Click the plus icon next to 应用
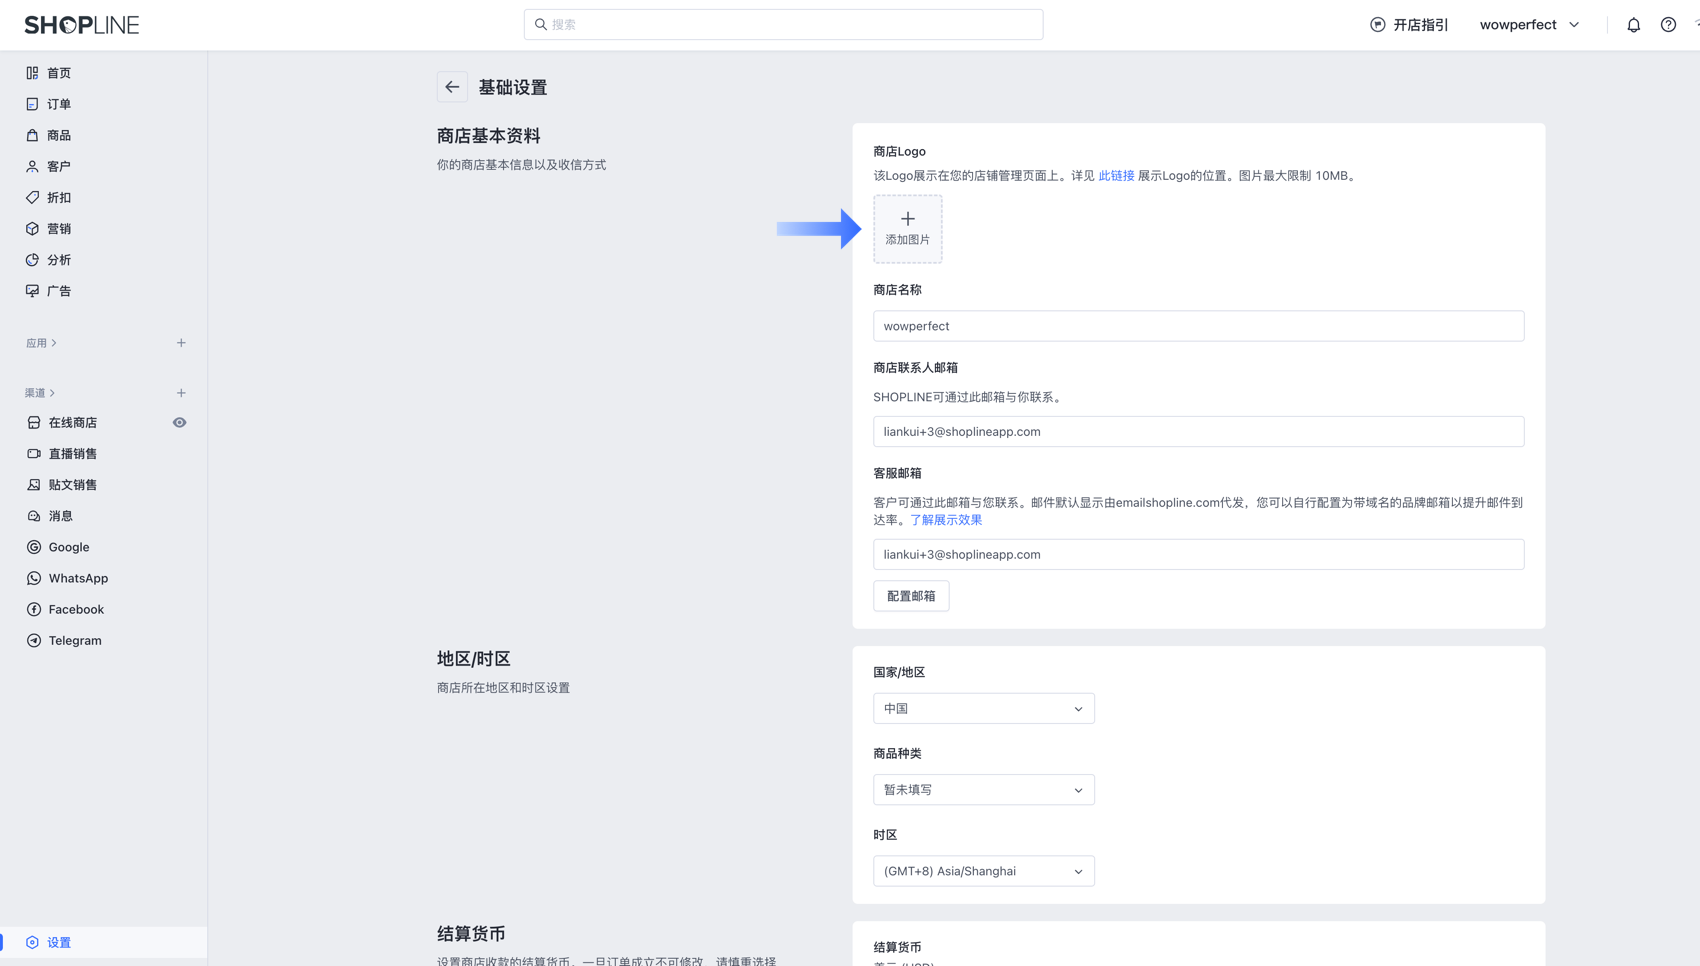The height and width of the screenshot is (966, 1700). click(x=181, y=343)
